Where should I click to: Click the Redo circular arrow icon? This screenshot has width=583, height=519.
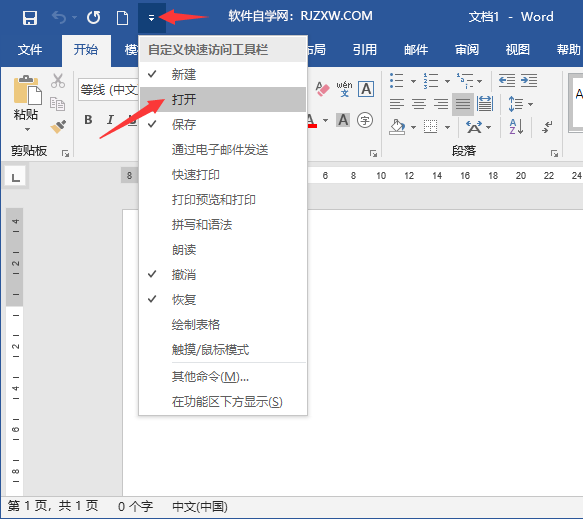tap(93, 17)
